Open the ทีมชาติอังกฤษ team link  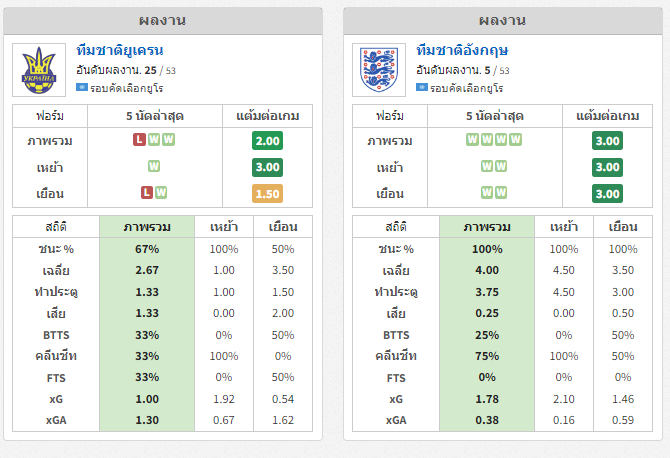462,50
